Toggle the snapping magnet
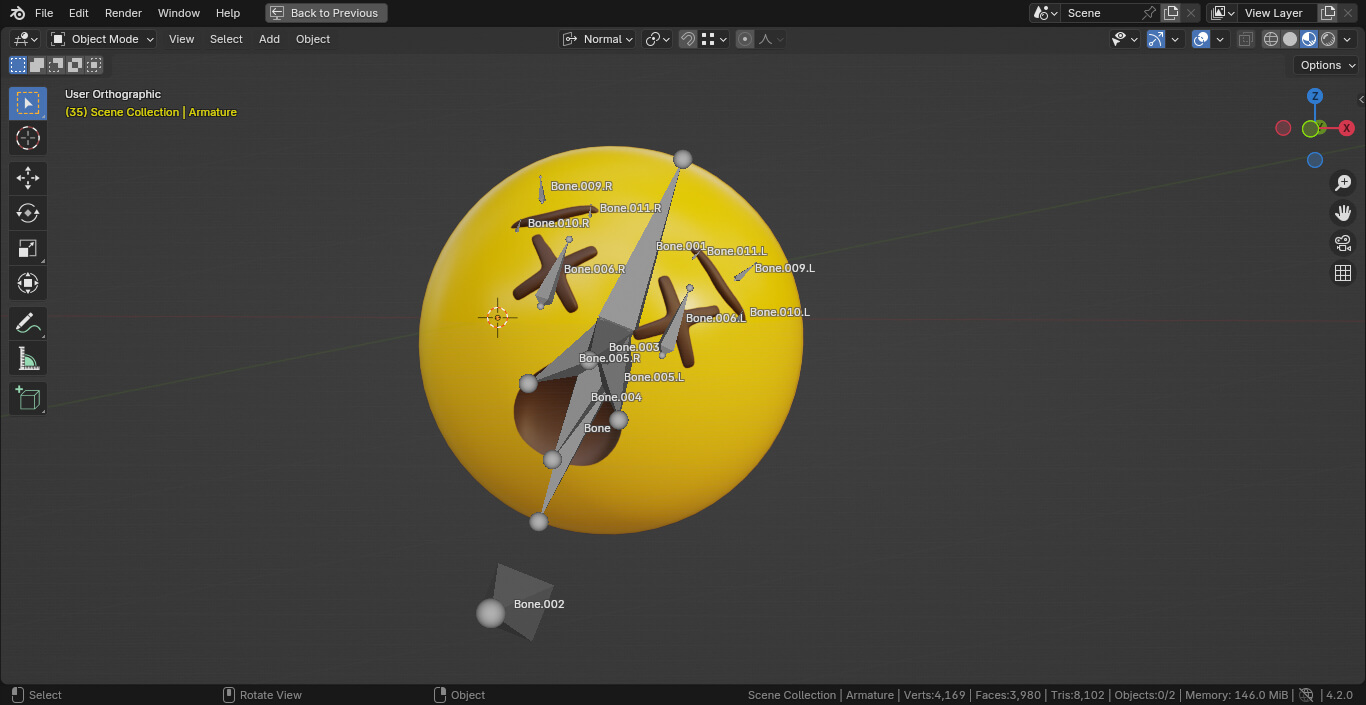Screen dimensions: 1366x705 (688, 39)
